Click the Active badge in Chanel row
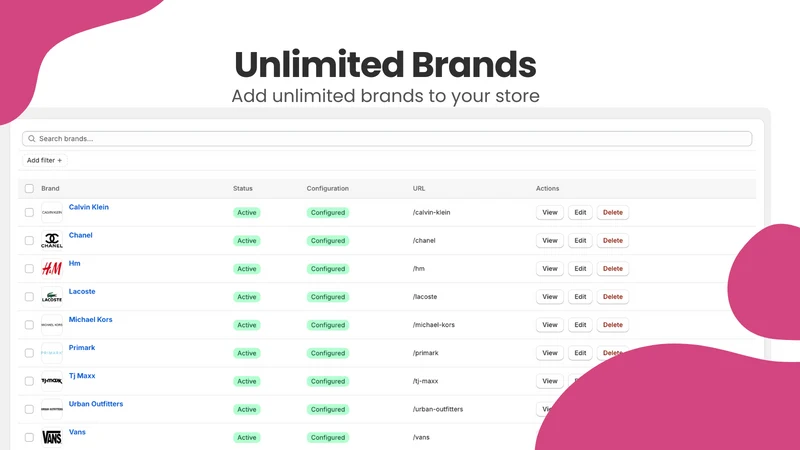 (246, 240)
